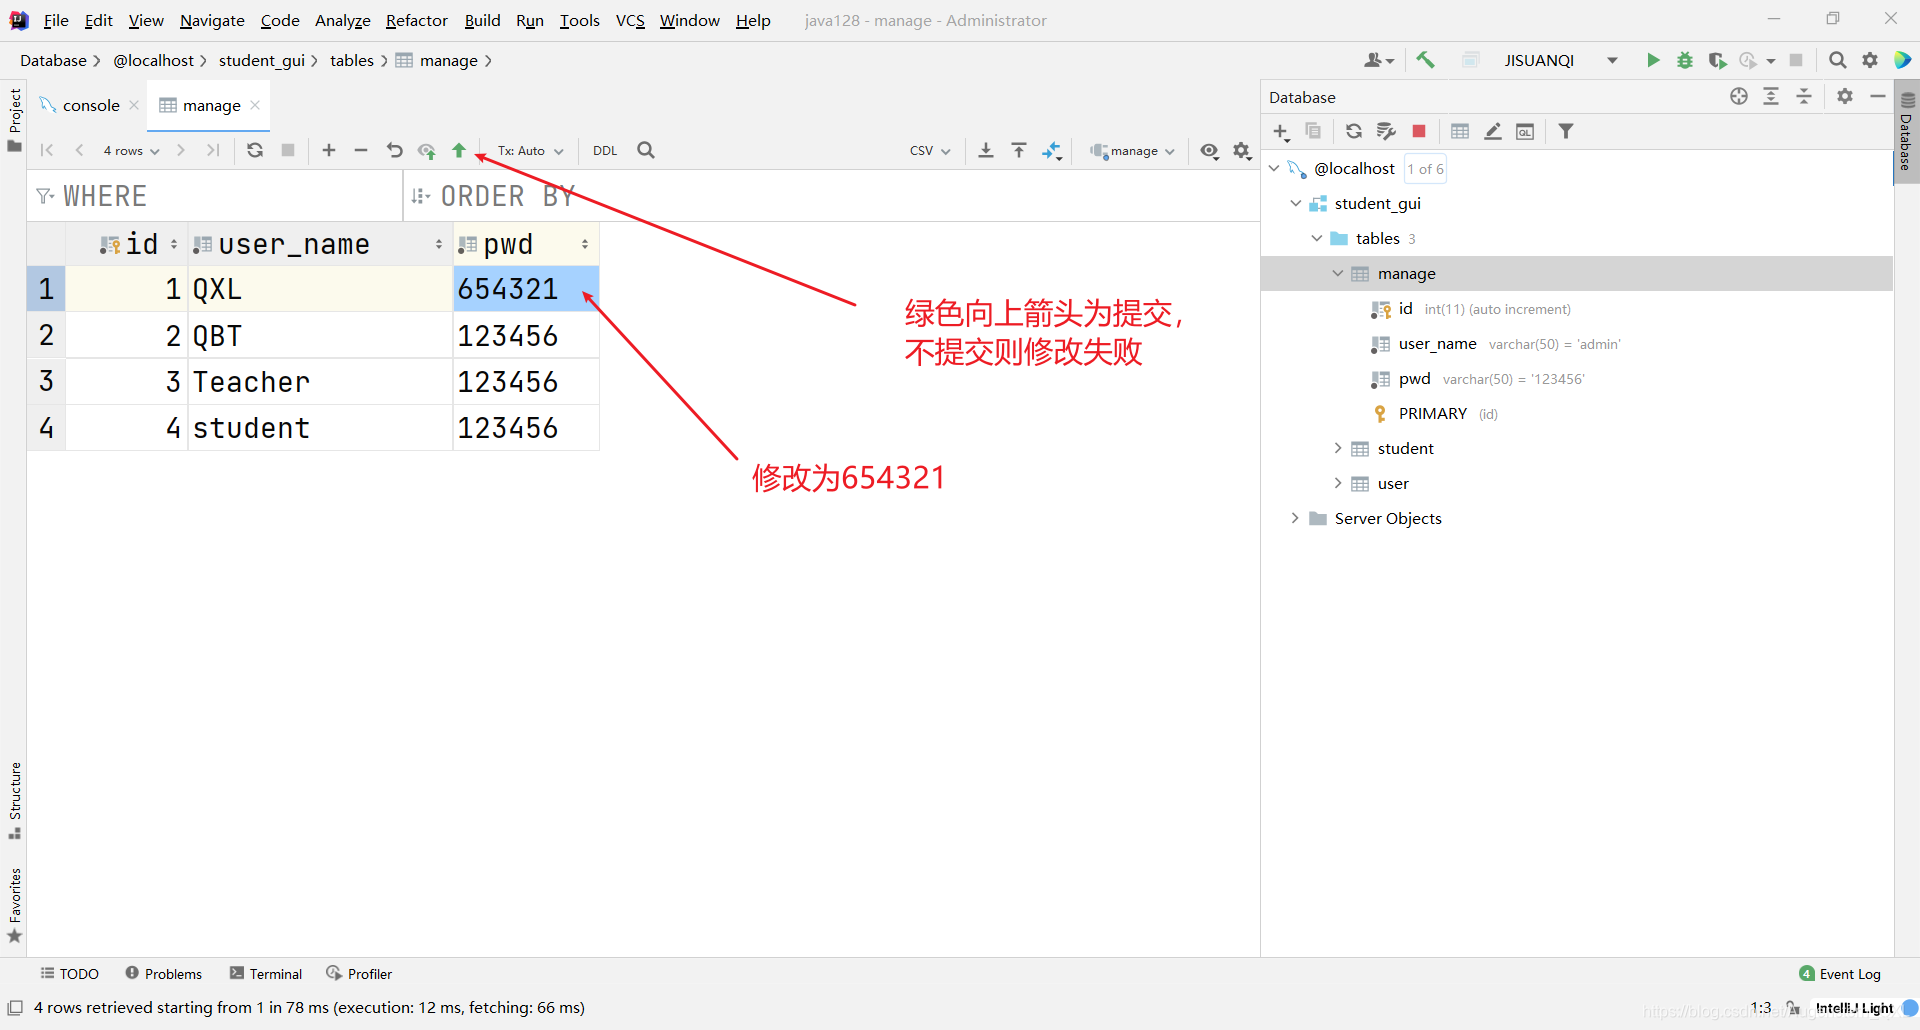Filter objects in Database panel
1920x1030 pixels.
[x=1566, y=132]
